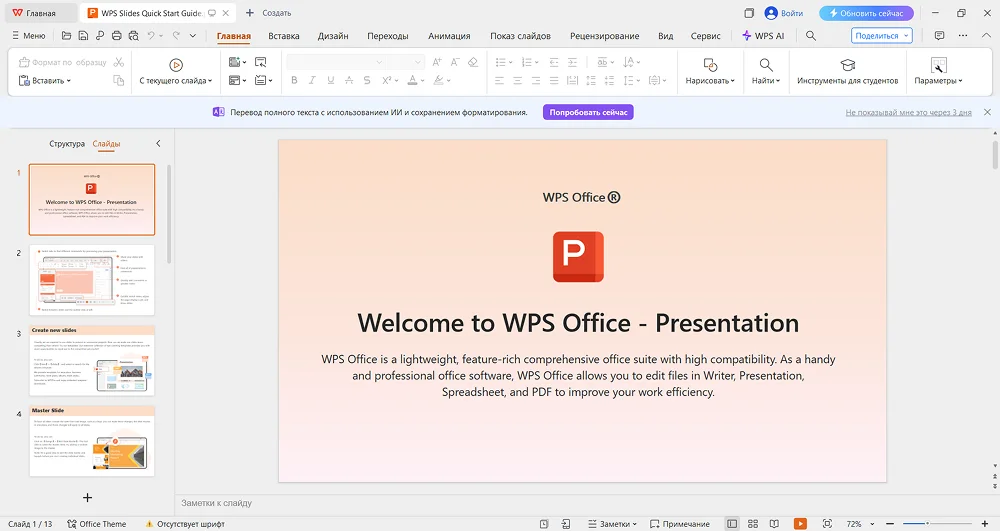Decrease font size with A- icon
This screenshot has height=531, width=1000.
tap(455, 62)
